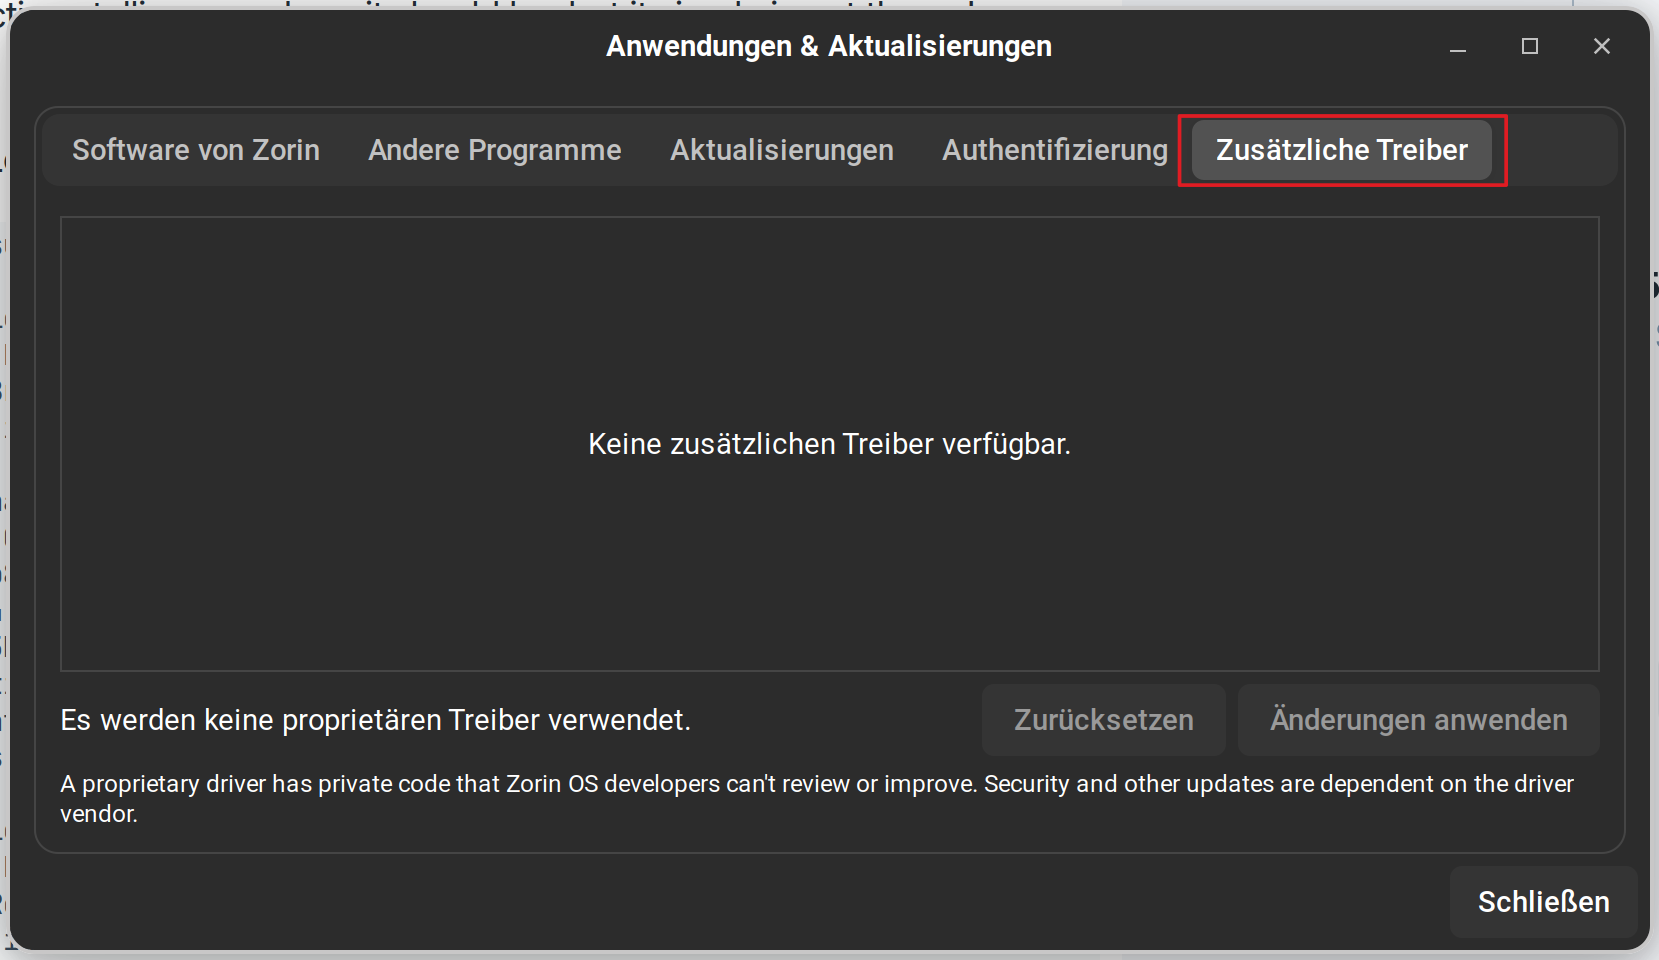Image resolution: width=1659 pixels, height=960 pixels.
Task: Click empty tab bar space after Zusätzliche Treiber
Action: [1560, 150]
